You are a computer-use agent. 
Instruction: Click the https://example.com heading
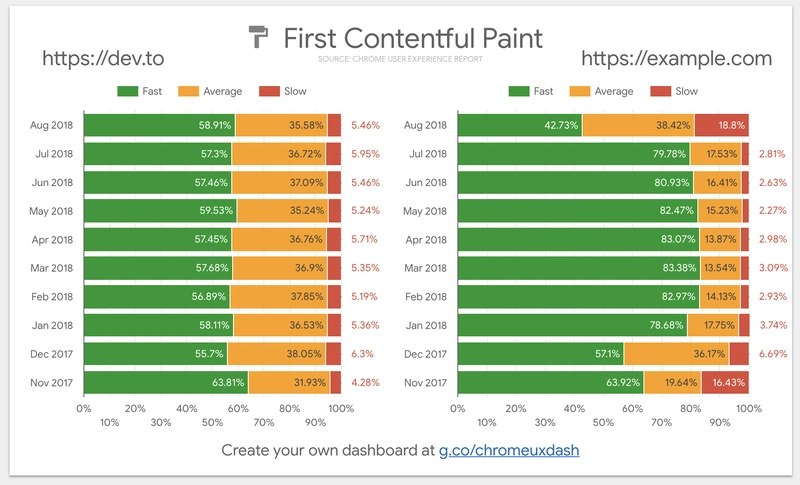[x=677, y=59]
